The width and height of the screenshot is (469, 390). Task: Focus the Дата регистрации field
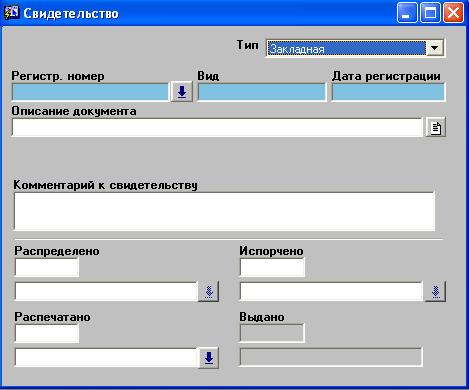(x=388, y=92)
